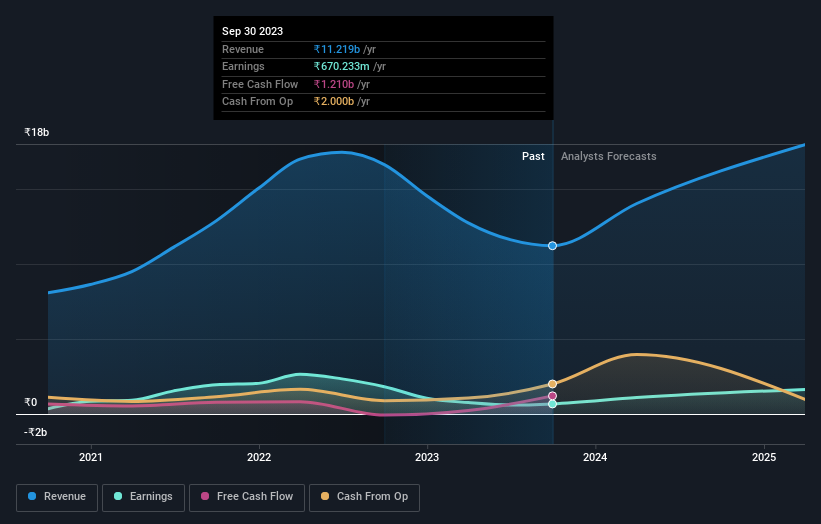Click the ₹1.210b free cash flow value
The image size is (821, 524).
[x=334, y=84]
